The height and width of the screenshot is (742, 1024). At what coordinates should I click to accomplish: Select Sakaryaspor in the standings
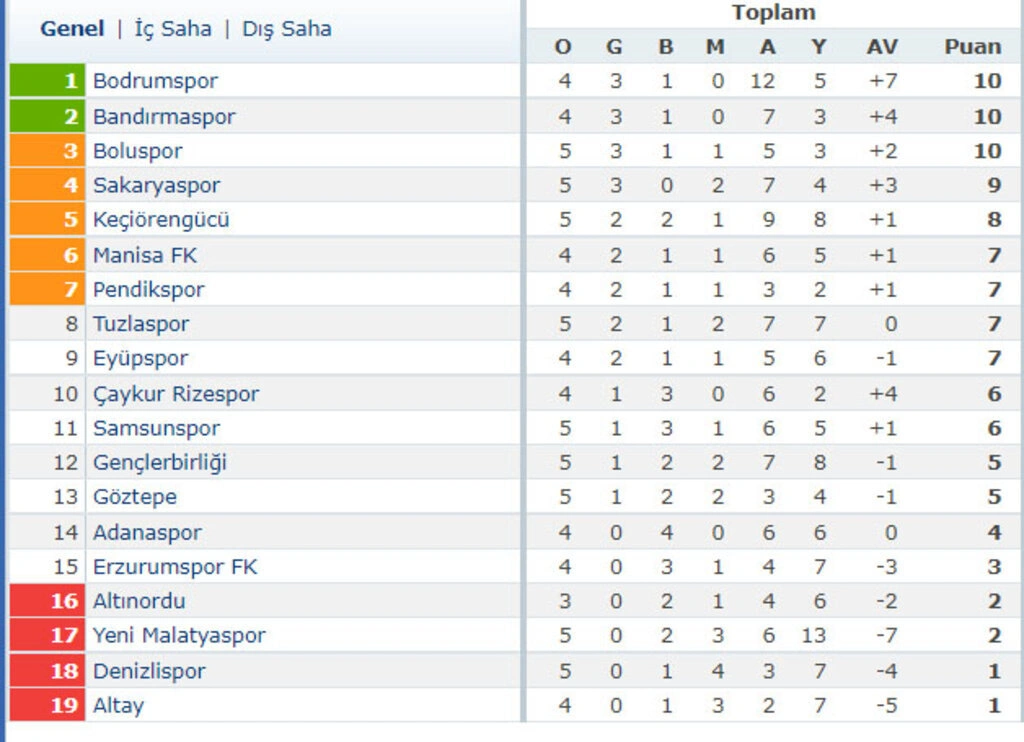tap(157, 186)
